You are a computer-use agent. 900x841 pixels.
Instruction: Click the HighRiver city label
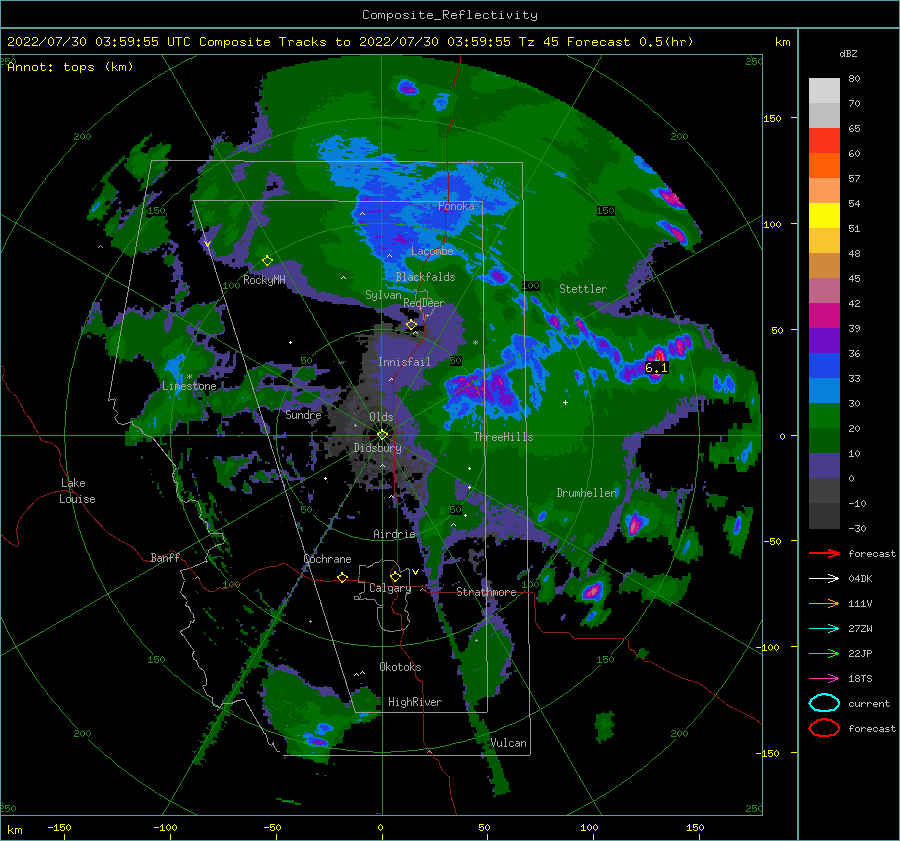(415, 702)
